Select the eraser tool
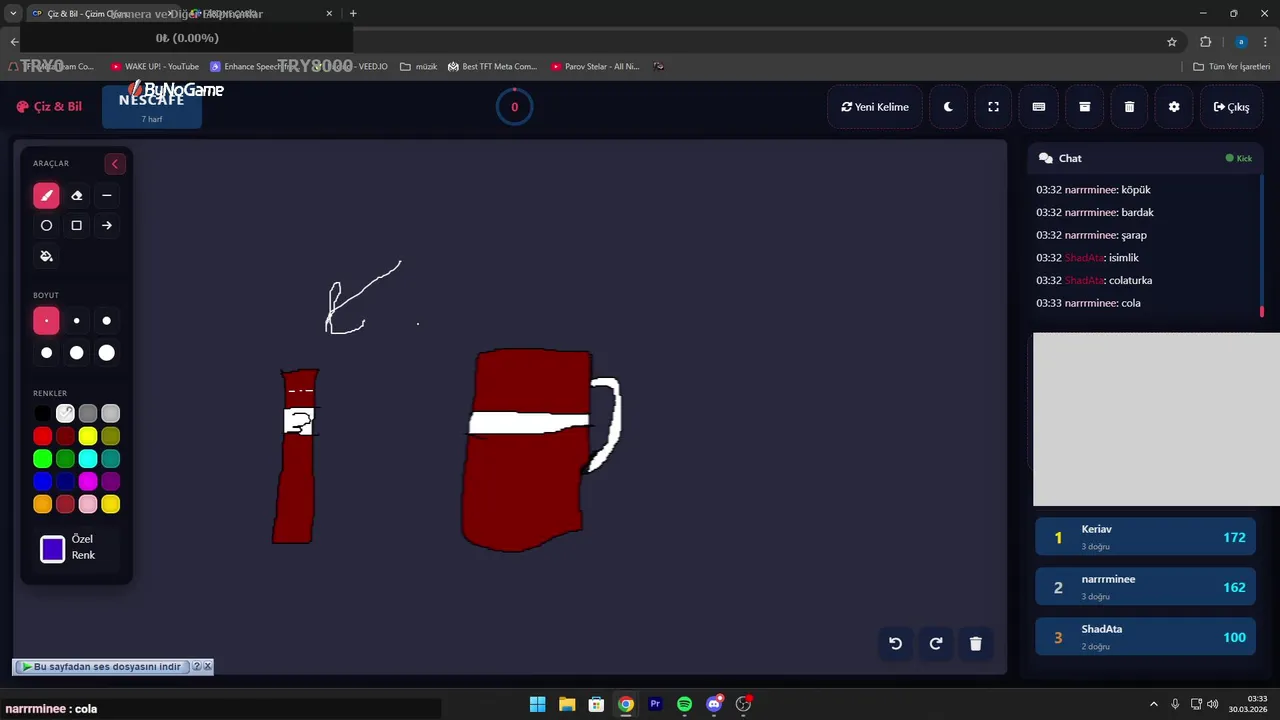Screen dimensions: 1280x720 [76, 196]
